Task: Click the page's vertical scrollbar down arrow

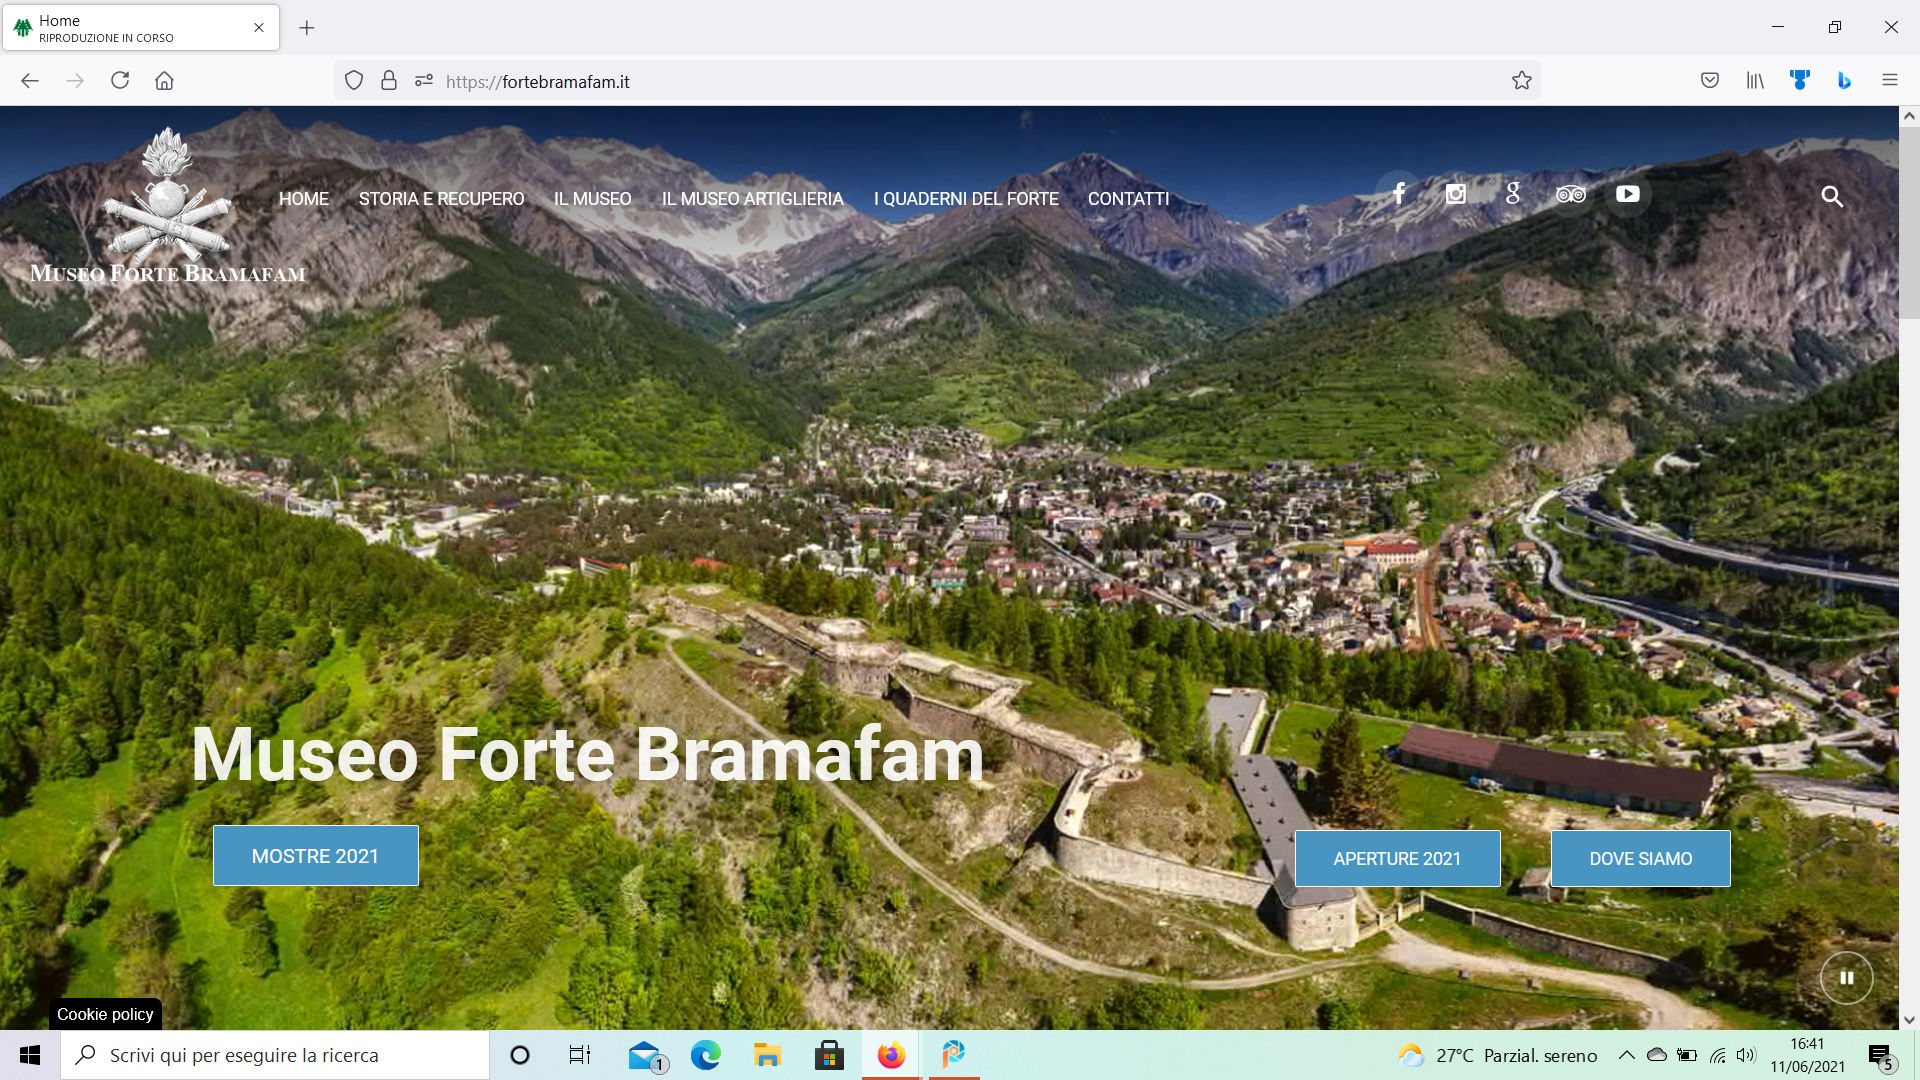Action: pyautogui.click(x=1909, y=1020)
